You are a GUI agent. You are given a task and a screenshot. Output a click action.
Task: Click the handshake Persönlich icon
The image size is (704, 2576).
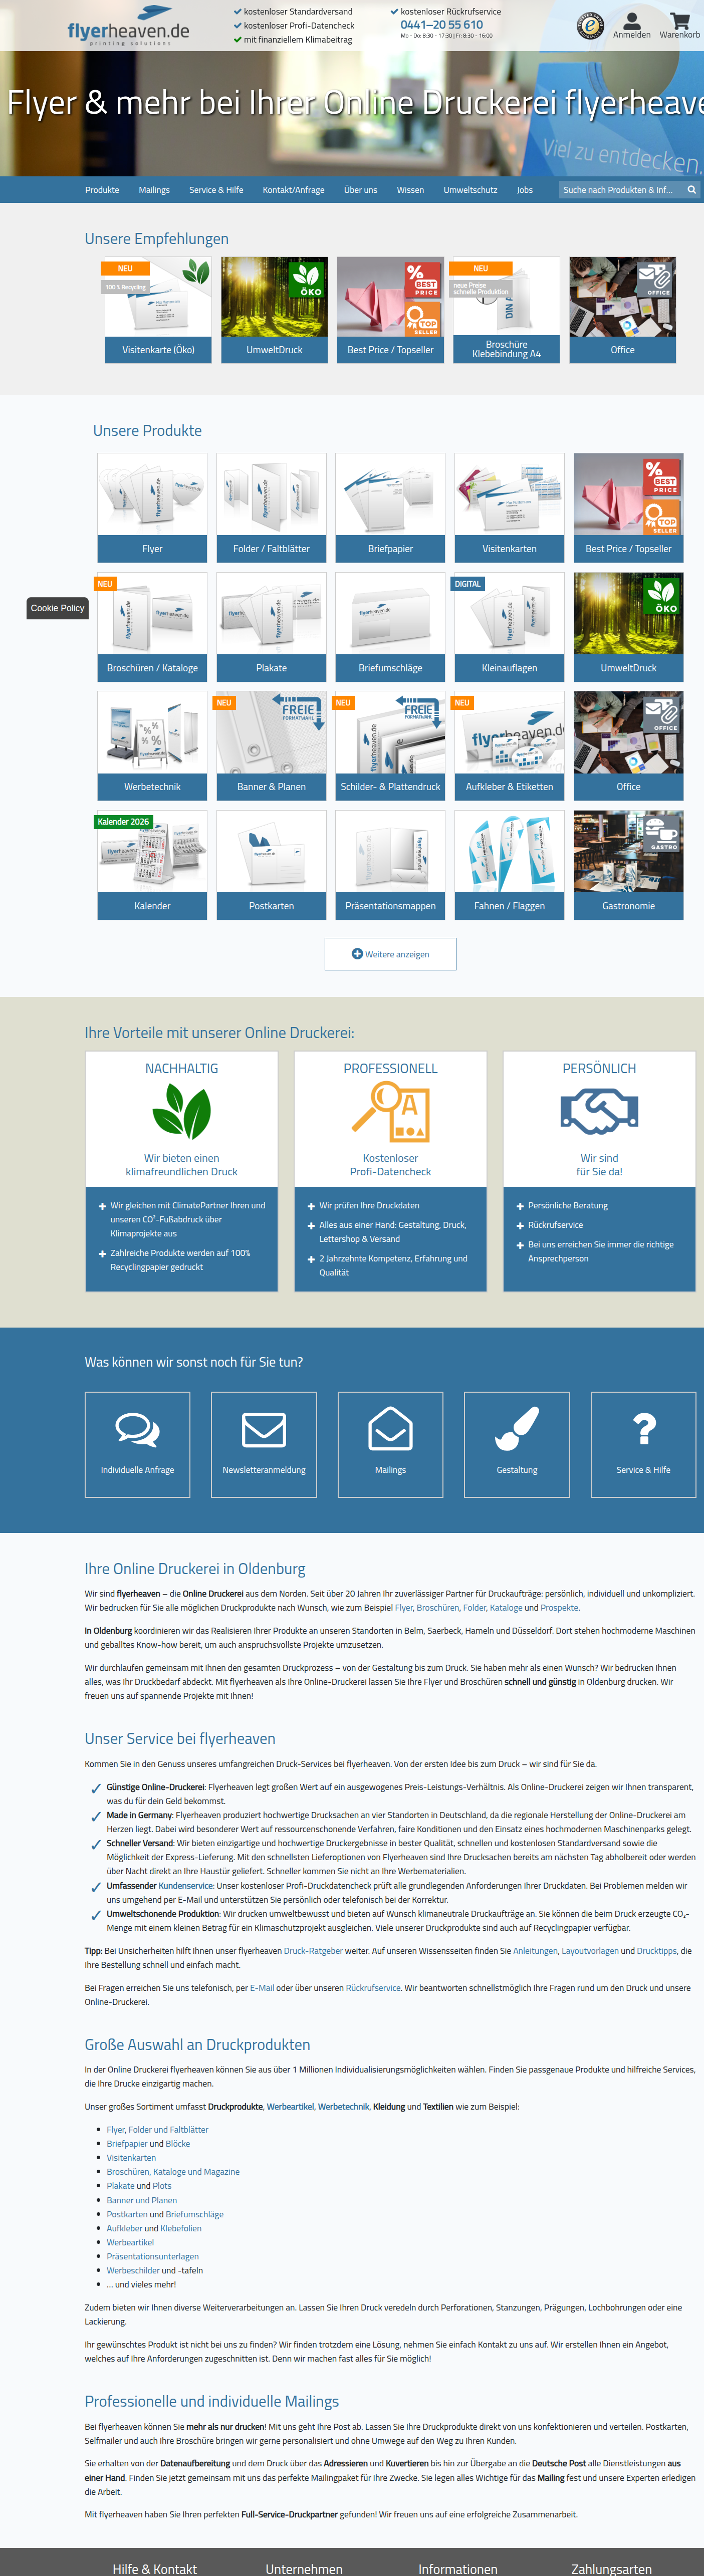(599, 1112)
